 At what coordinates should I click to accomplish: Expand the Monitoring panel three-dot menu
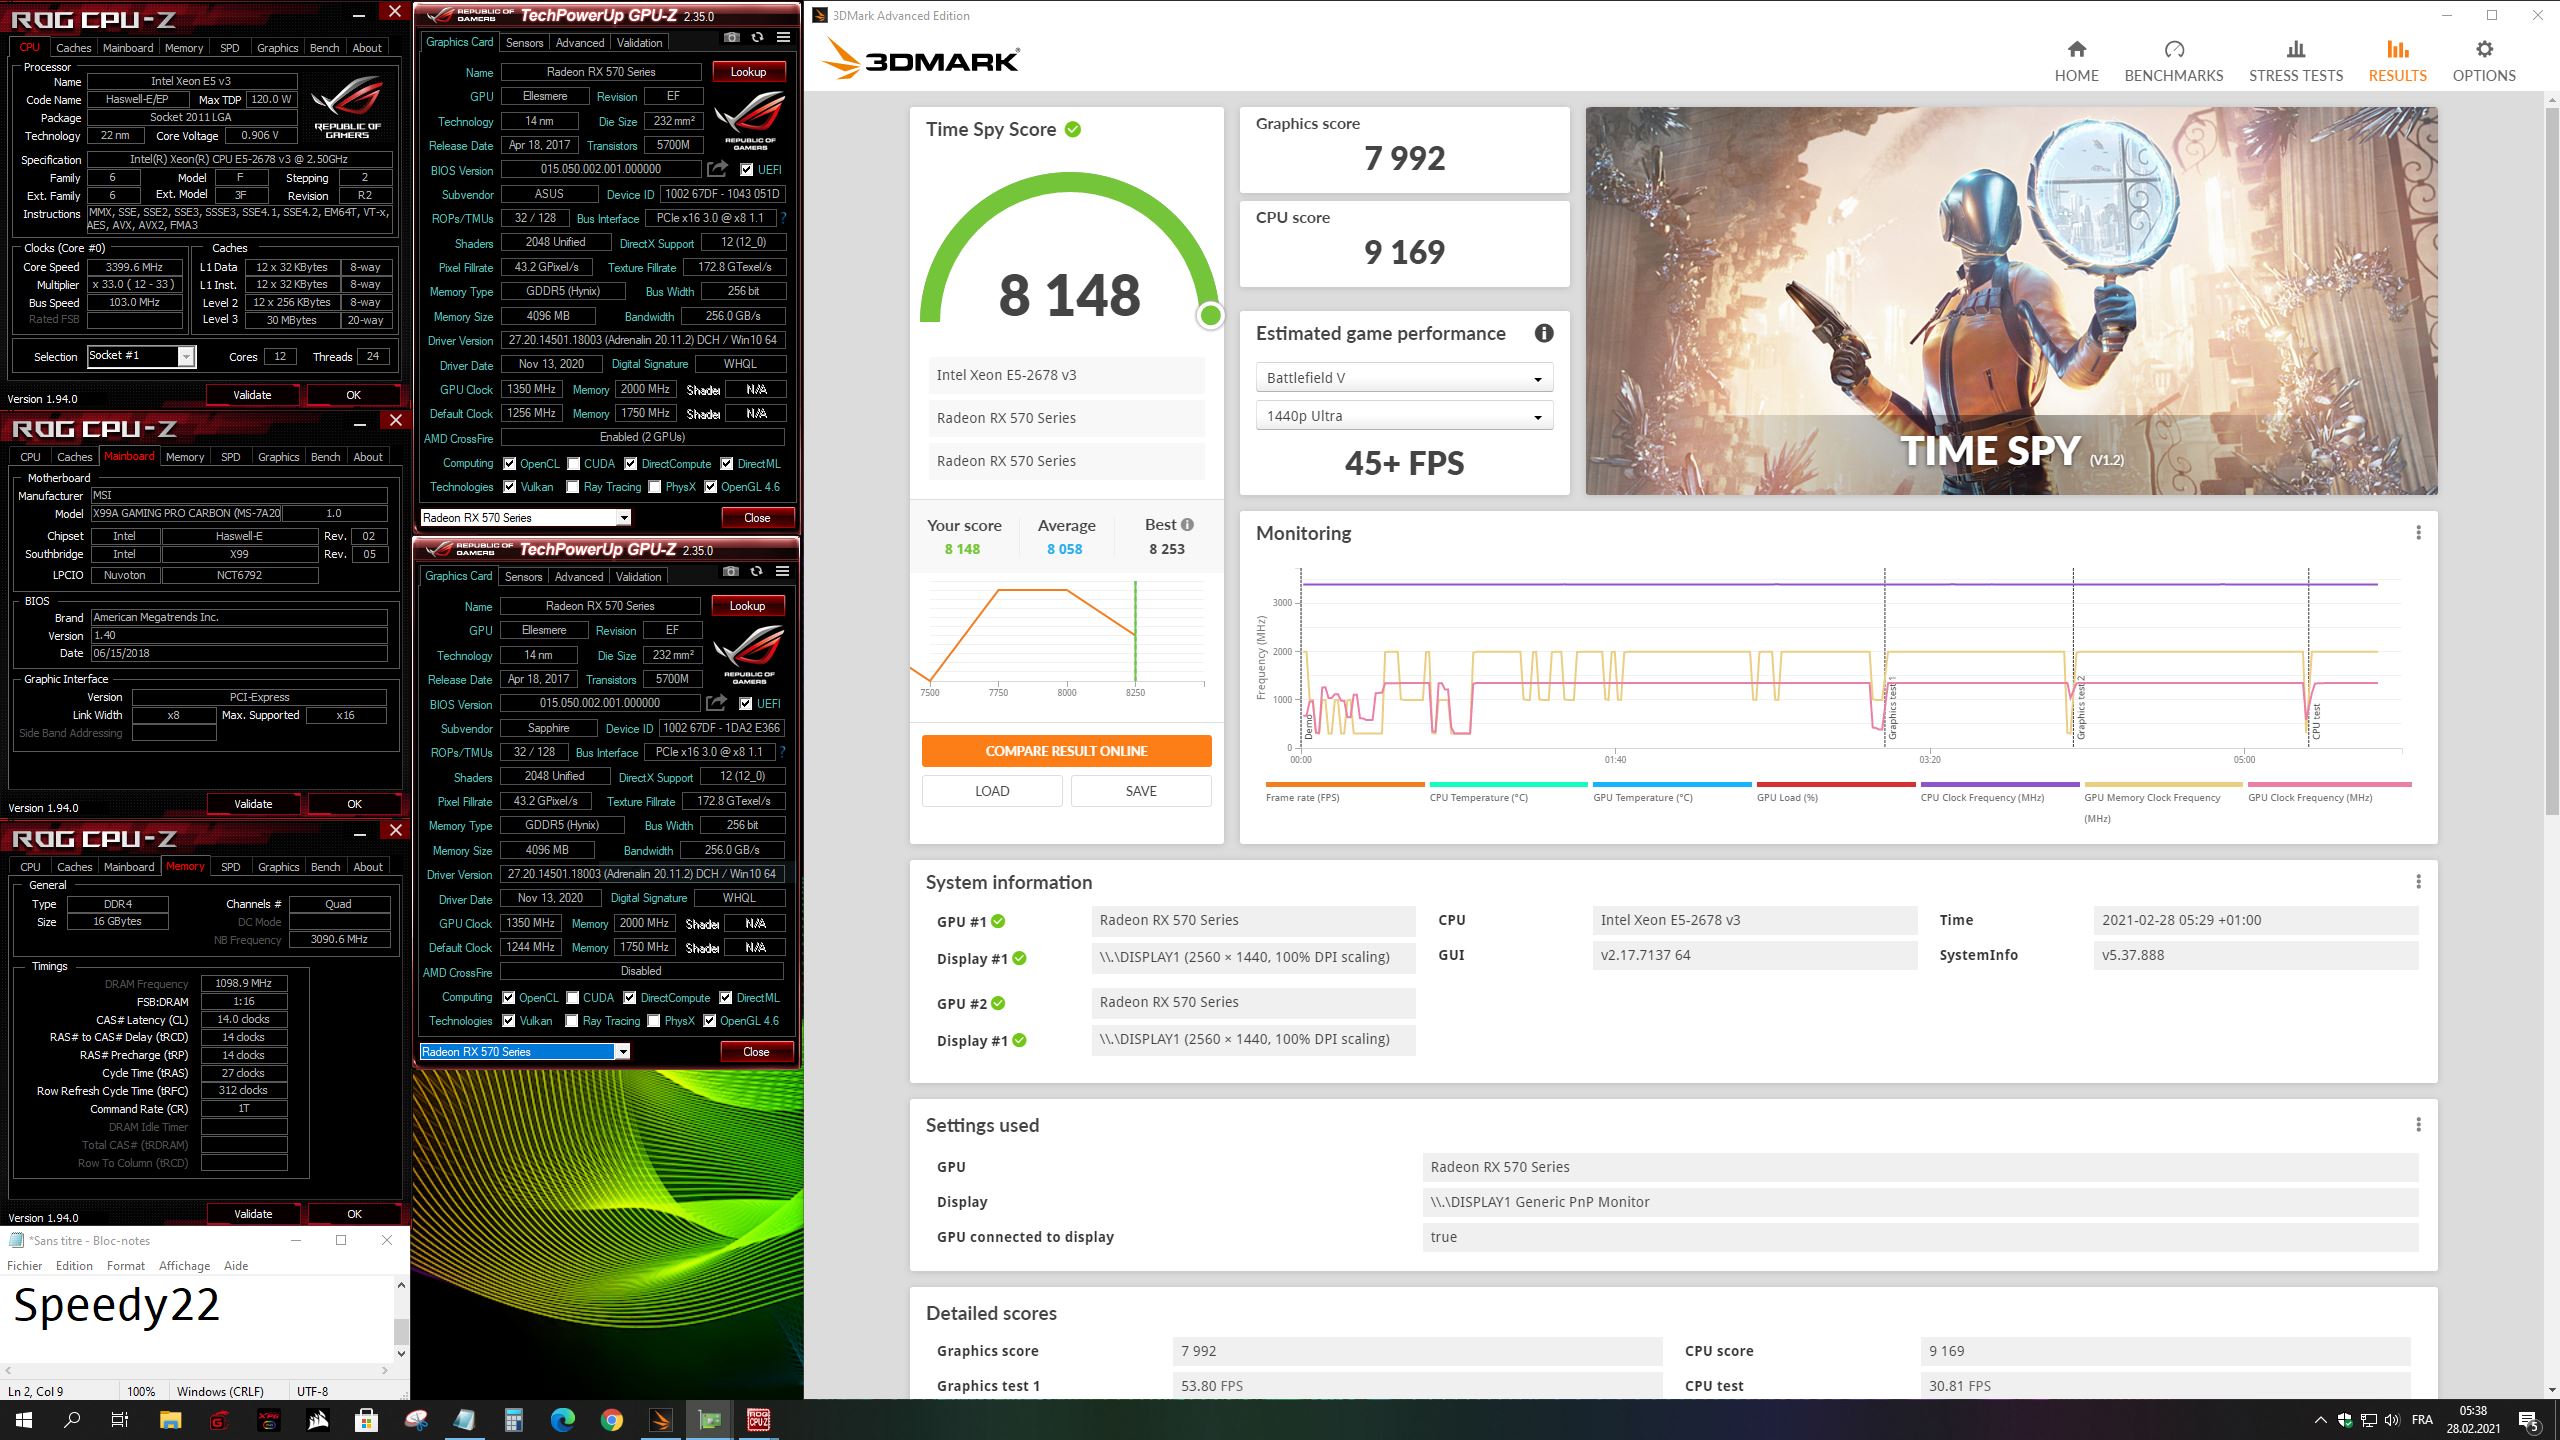(2418, 533)
